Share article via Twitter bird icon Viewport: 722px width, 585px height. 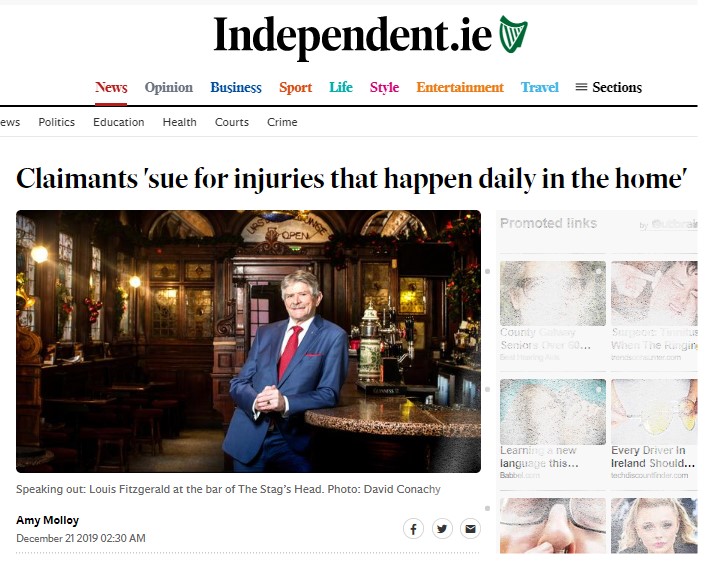click(442, 528)
